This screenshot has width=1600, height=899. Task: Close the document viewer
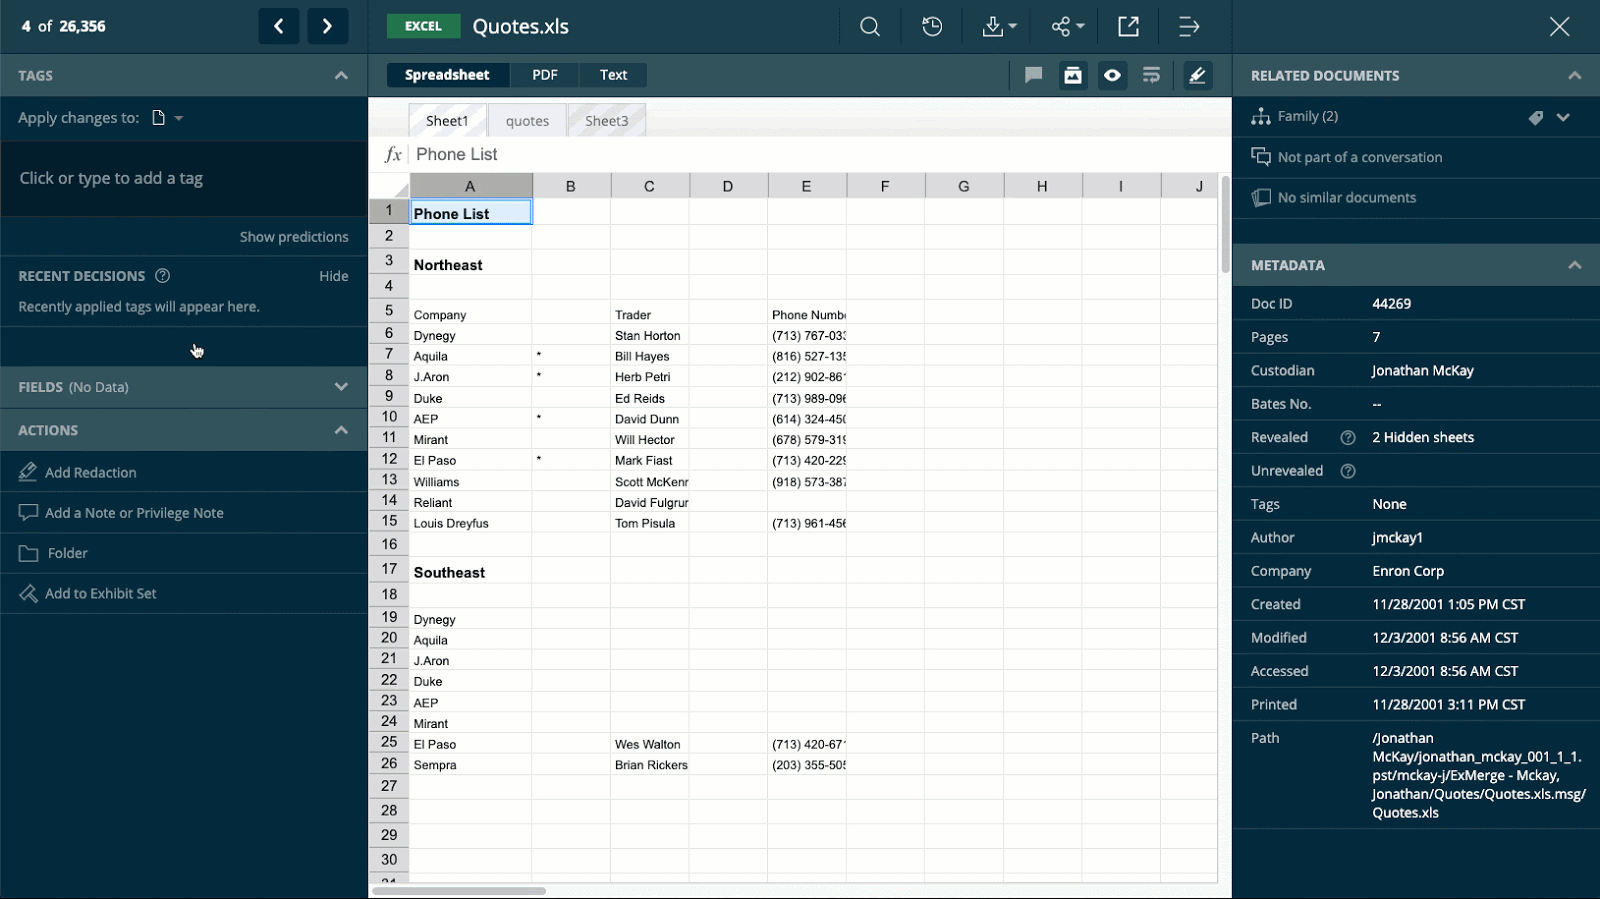pos(1559,27)
